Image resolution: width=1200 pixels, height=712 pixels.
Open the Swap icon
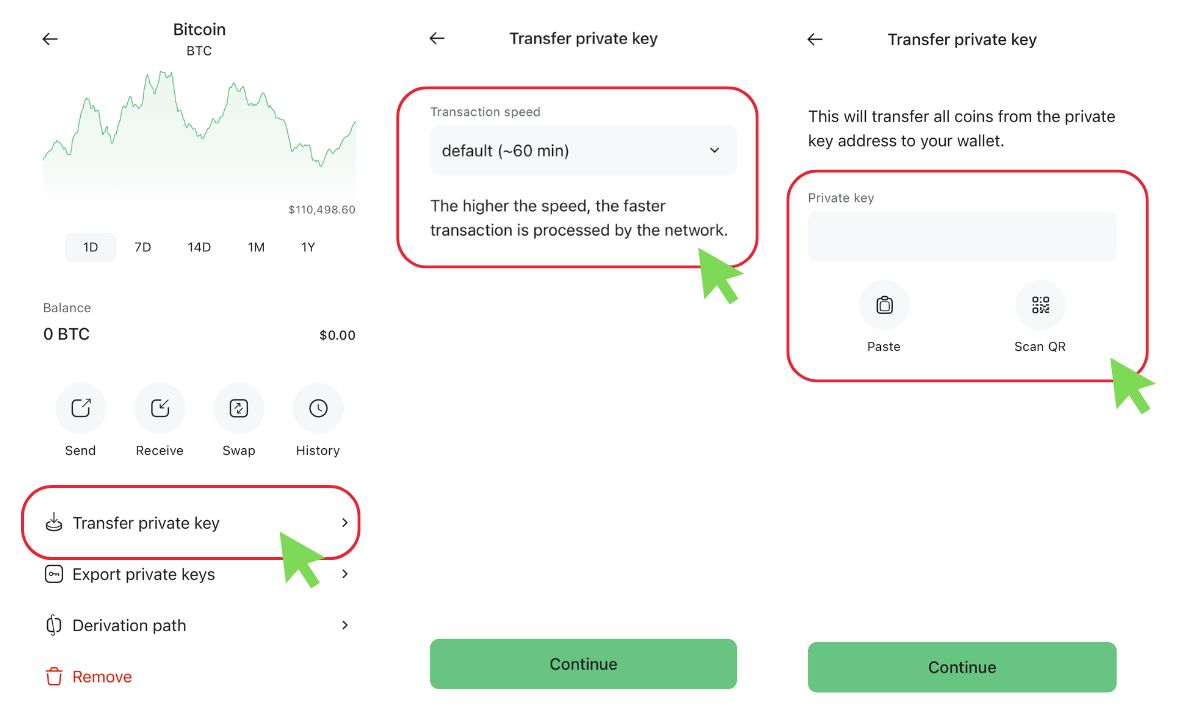pyautogui.click(x=238, y=408)
